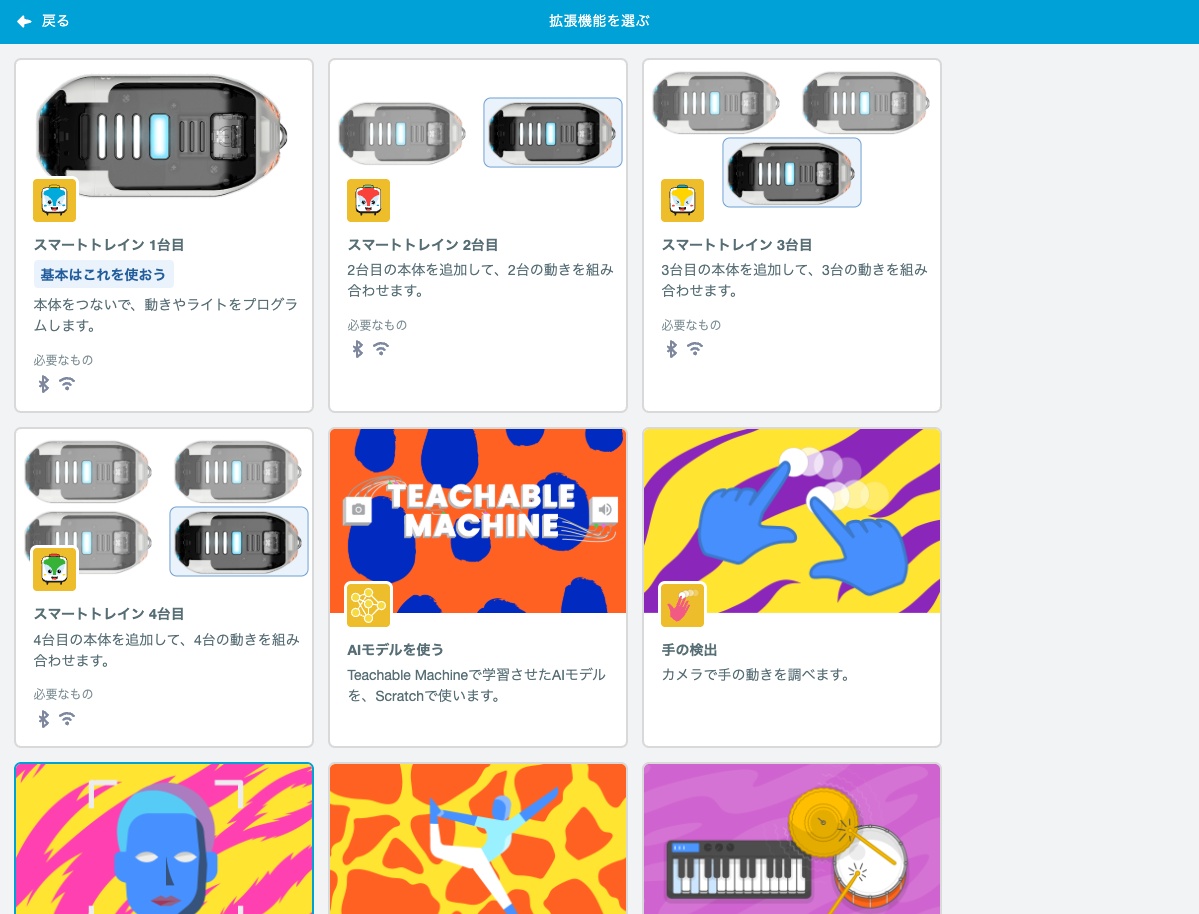The height and width of the screenshot is (914, 1199).
Task: Click Bluetooth icon under スマートトレイン 3台目
Action: (671, 349)
